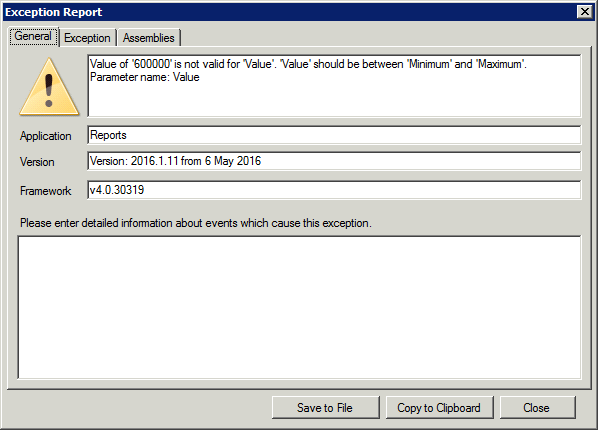Click the 'Application' label
The height and width of the screenshot is (433, 601).
pyautogui.click(x=46, y=136)
